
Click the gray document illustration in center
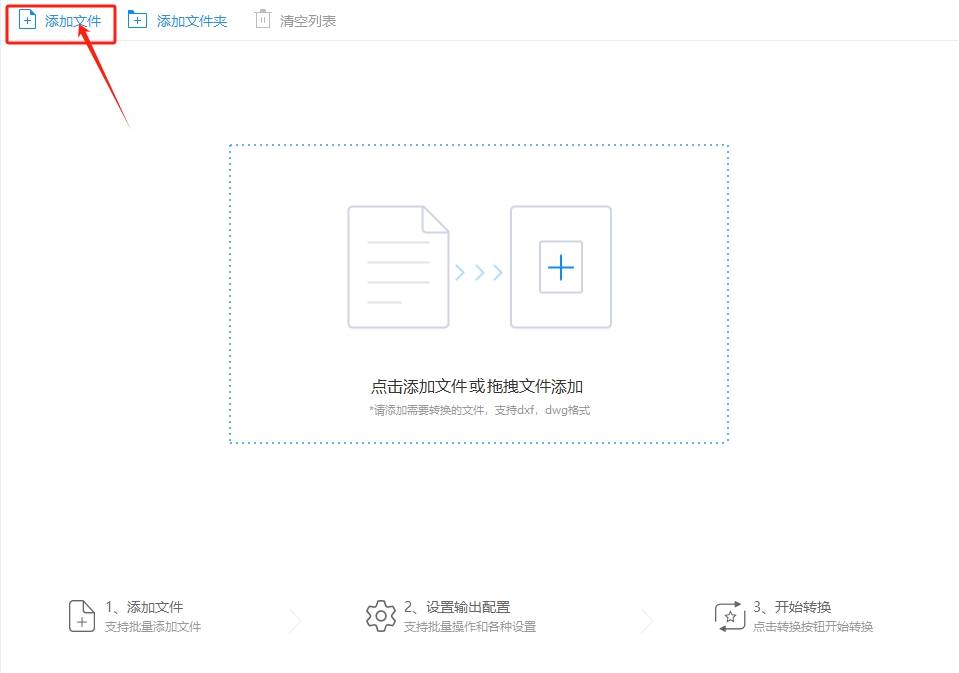[397, 265]
